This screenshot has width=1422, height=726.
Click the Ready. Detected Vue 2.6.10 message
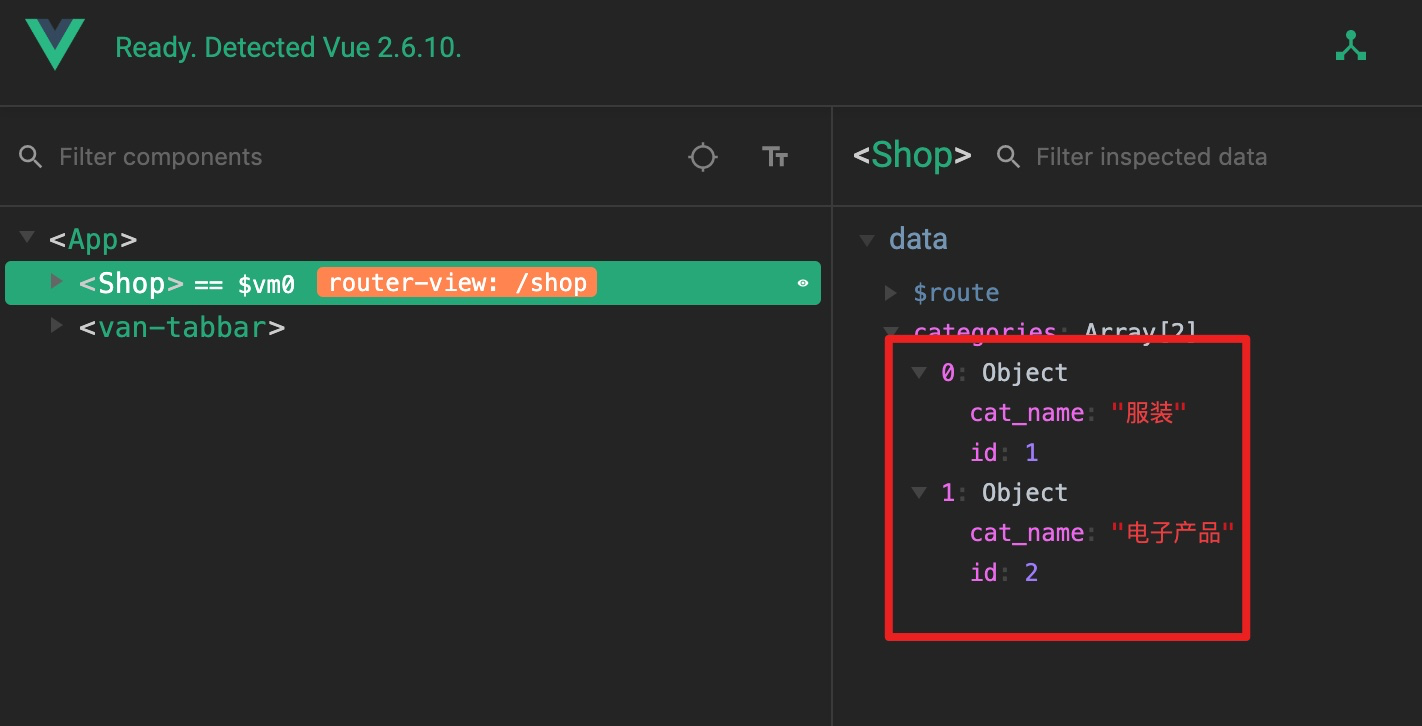[x=288, y=48]
